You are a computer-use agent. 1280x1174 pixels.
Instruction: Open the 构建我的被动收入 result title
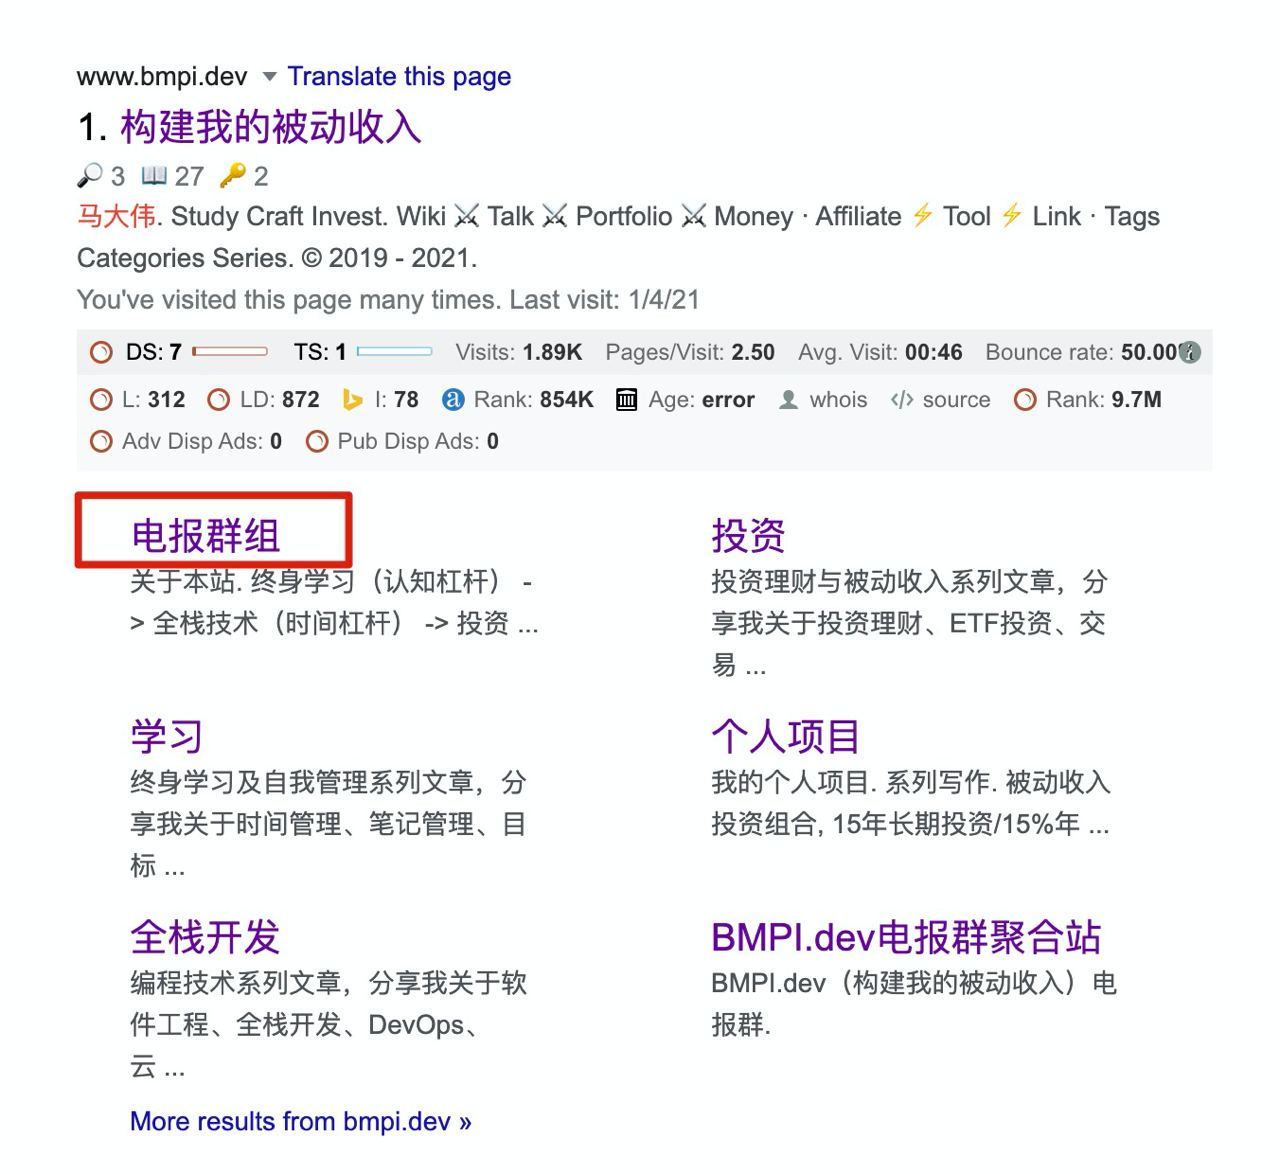[x=270, y=127]
